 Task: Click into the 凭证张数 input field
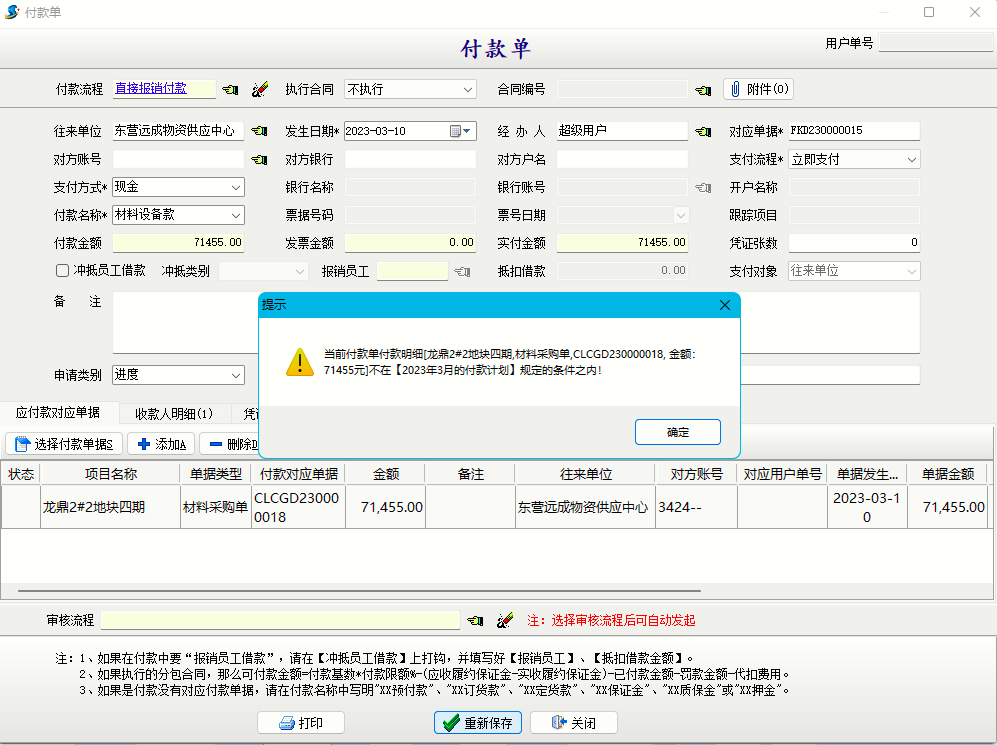click(853, 243)
